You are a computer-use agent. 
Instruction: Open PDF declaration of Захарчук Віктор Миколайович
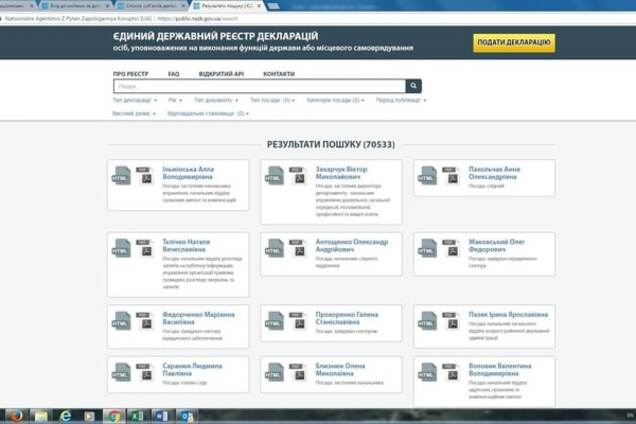point(297,176)
